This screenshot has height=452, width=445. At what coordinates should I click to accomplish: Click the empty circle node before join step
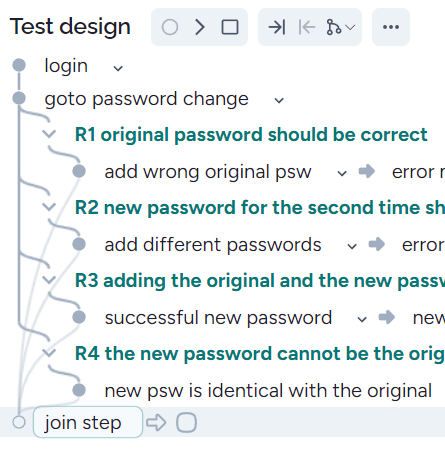click(19, 422)
